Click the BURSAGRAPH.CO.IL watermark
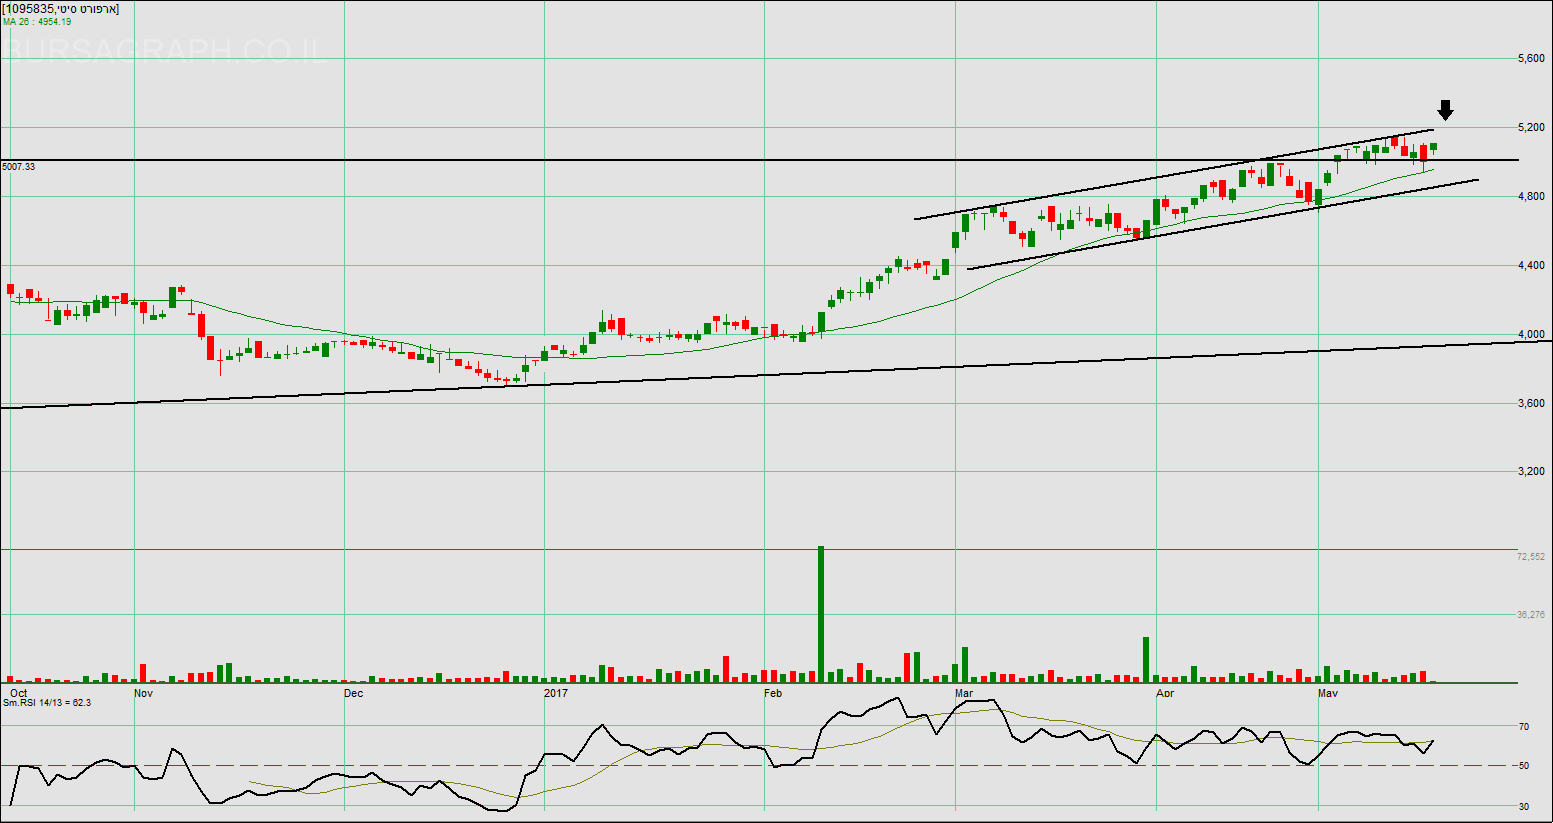 point(165,49)
